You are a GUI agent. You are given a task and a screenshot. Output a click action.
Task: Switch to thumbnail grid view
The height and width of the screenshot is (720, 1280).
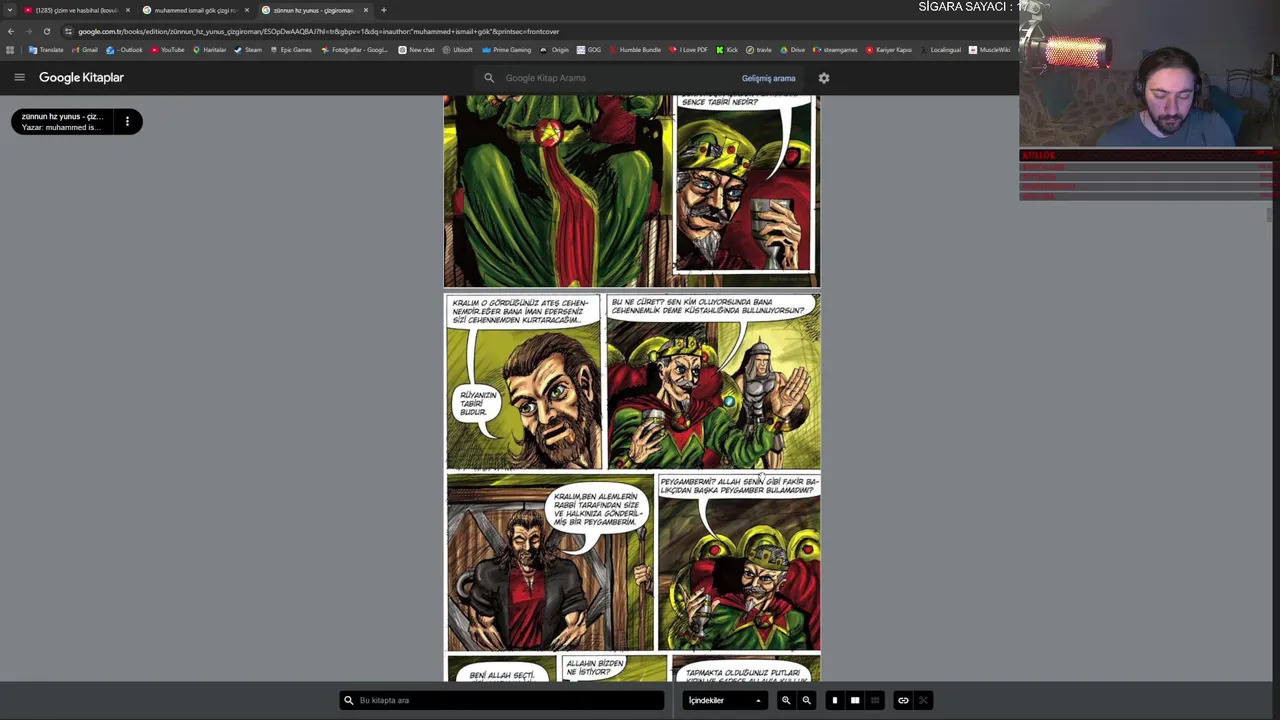coord(875,700)
